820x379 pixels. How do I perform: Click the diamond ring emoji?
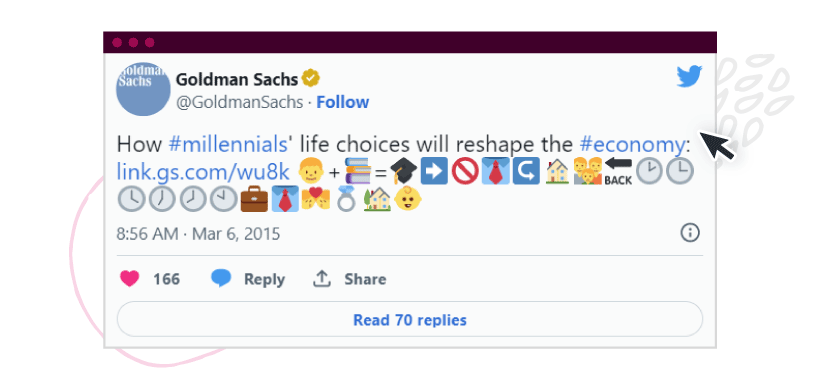pos(346,200)
